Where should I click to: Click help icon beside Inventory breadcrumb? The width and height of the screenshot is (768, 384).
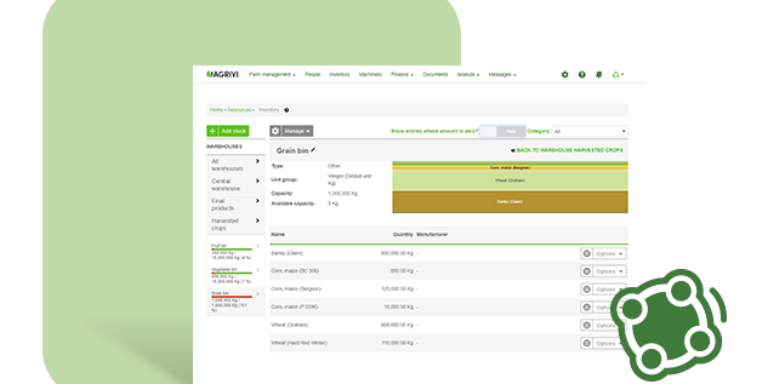click(287, 110)
